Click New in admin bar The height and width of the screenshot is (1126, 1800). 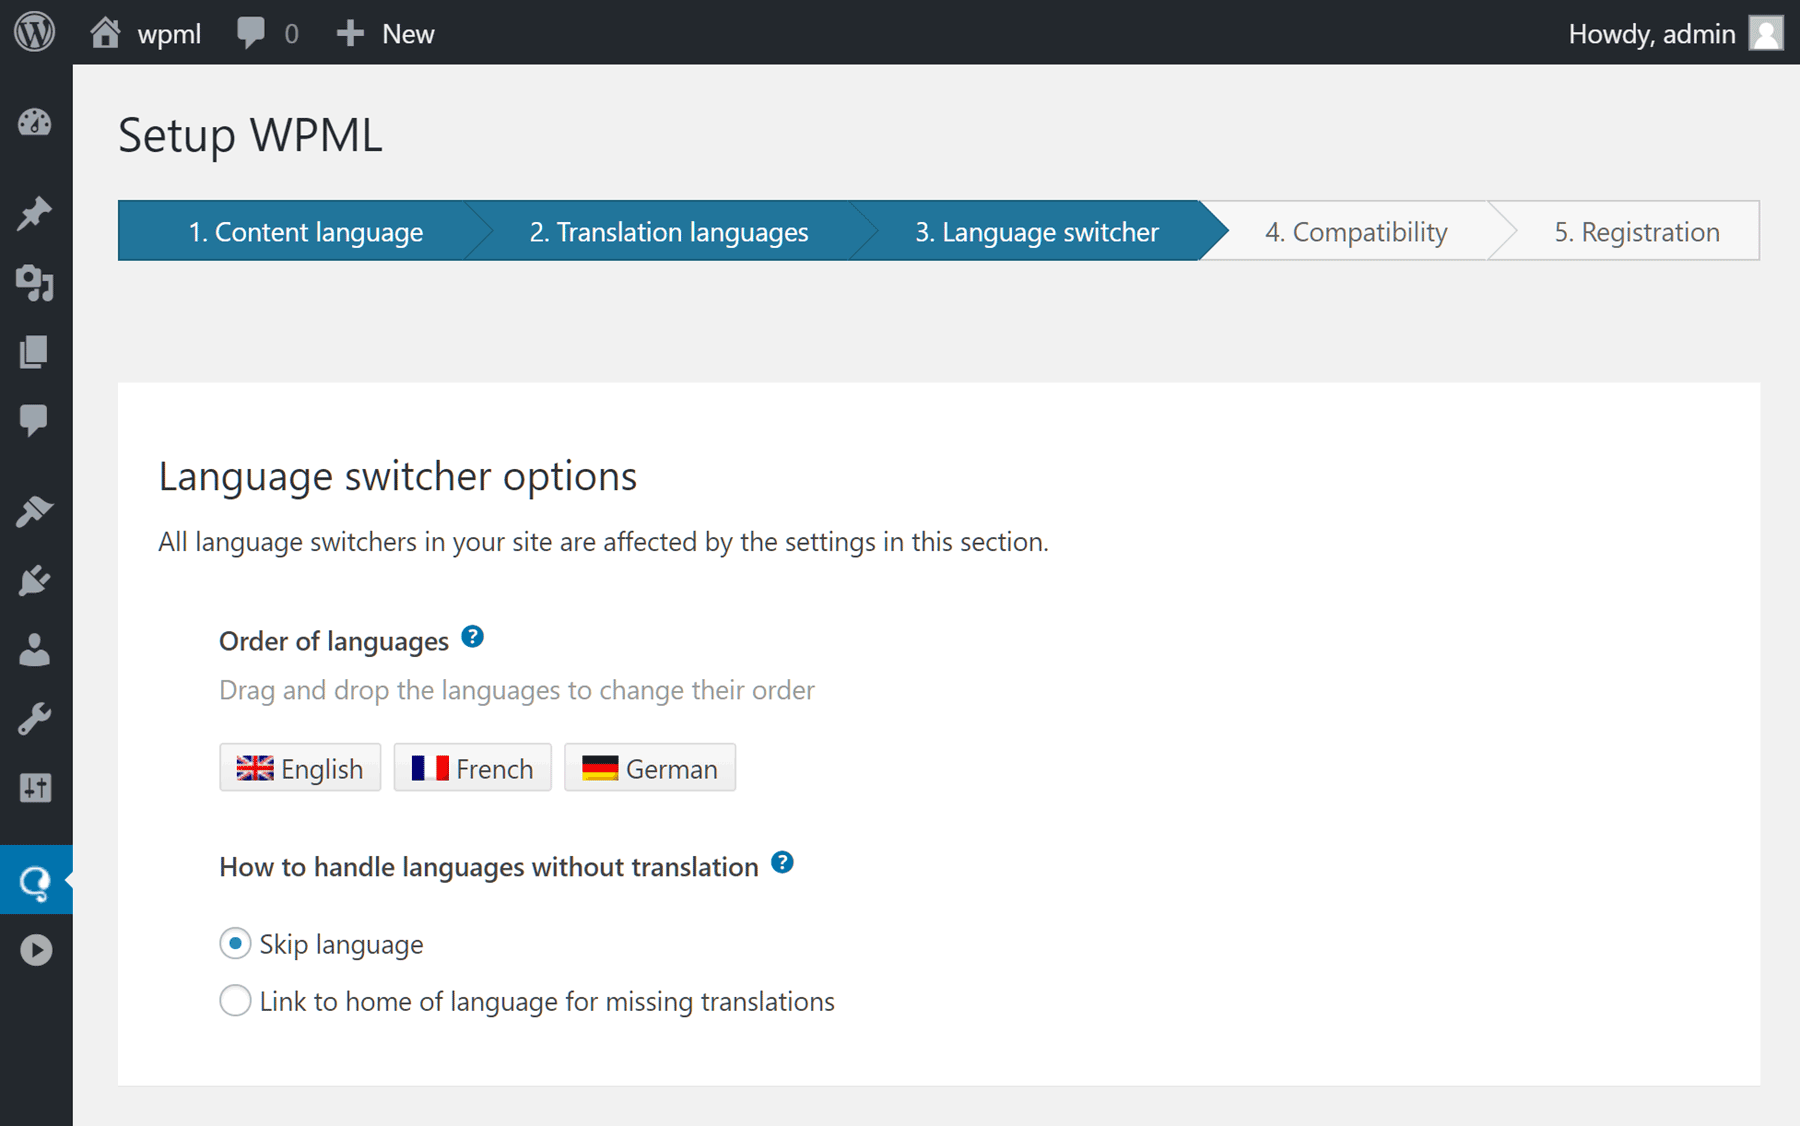pos(408,34)
